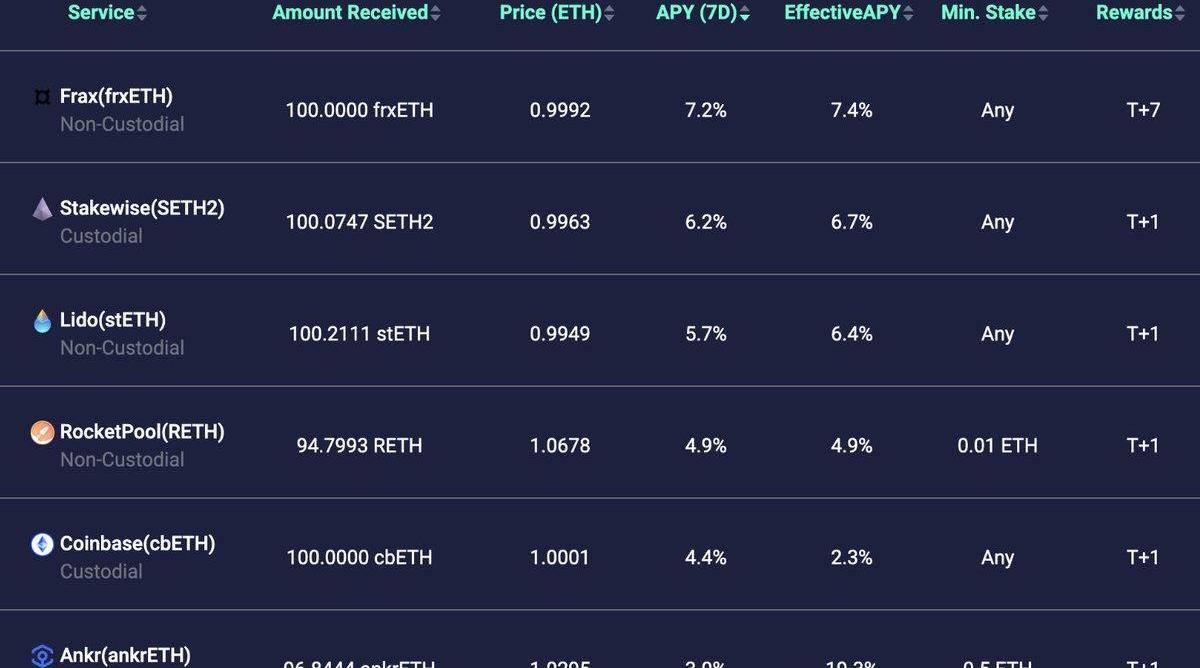Open Stakewise(SETH2) service link

(x=142, y=209)
